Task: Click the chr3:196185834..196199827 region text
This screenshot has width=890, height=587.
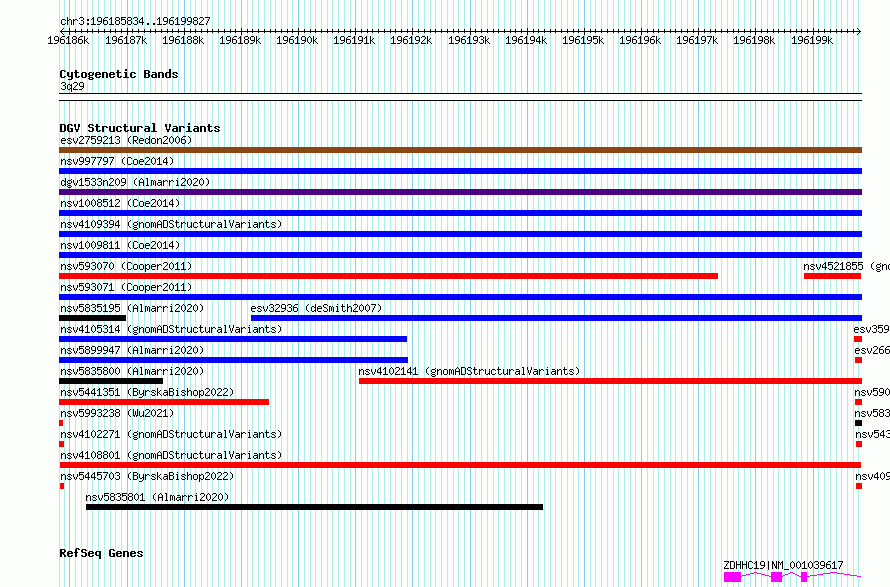Action: pyautogui.click(x=135, y=22)
